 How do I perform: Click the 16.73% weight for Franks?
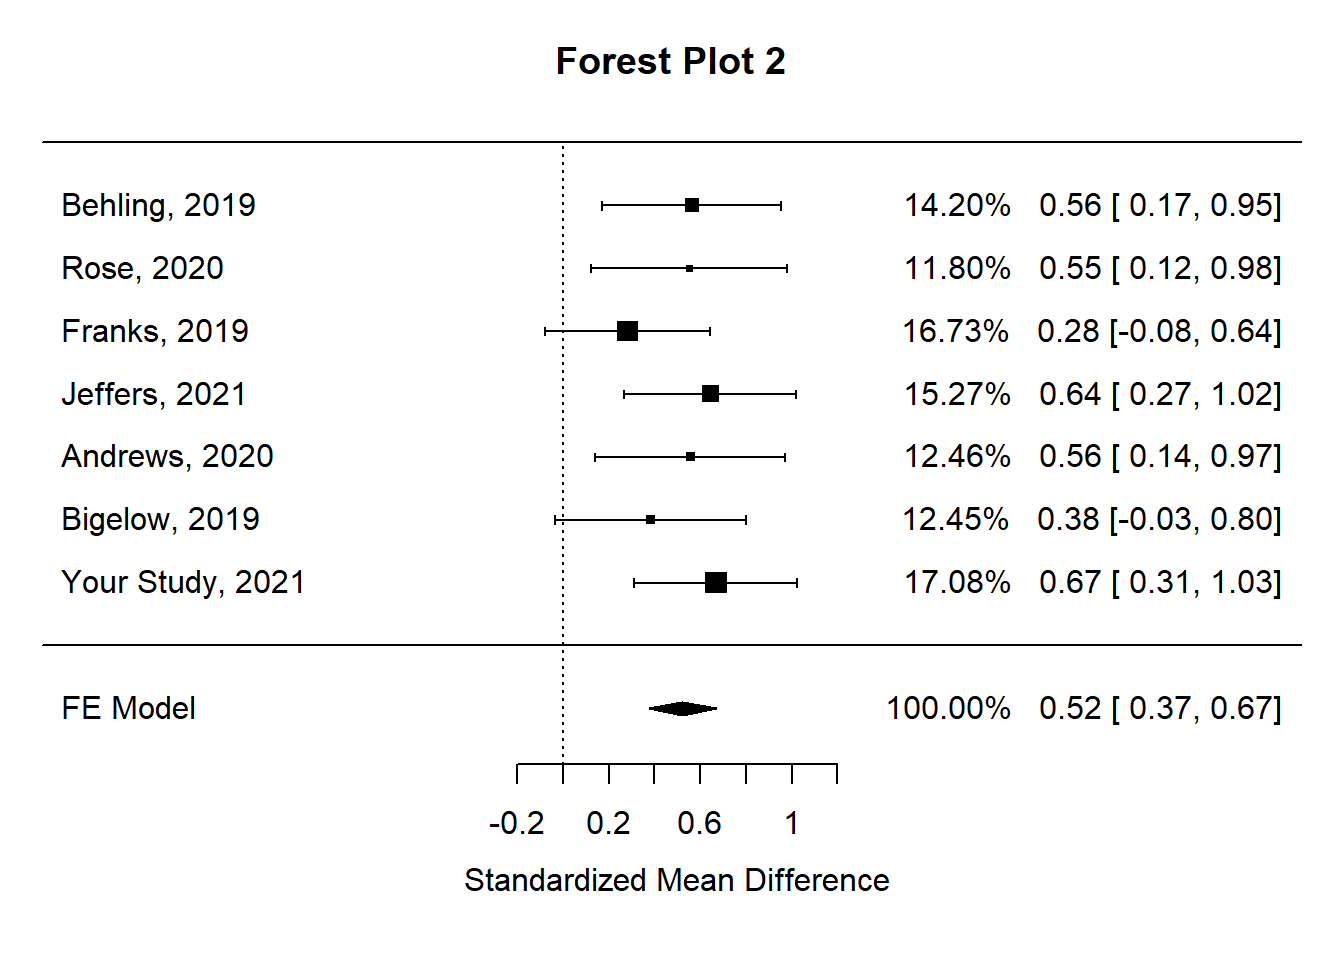(x=955, y=331)
